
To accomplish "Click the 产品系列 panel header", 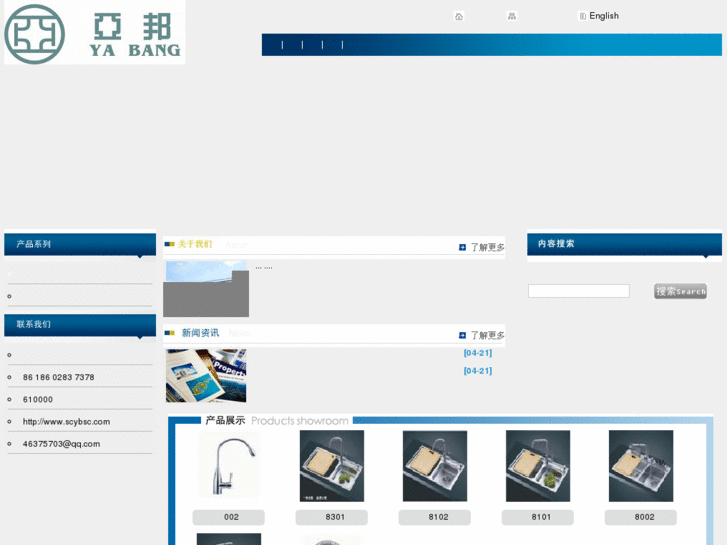I will [80, 244].
